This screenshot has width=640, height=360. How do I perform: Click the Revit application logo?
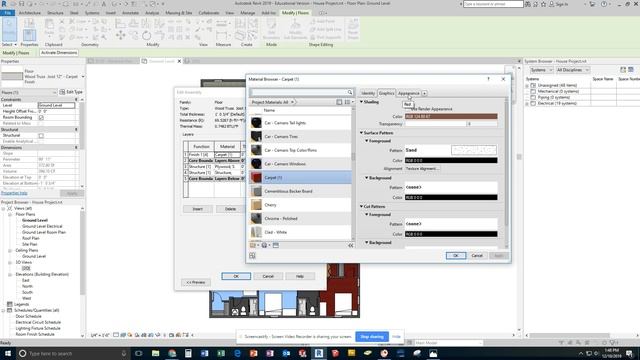(x=4, y=4)
